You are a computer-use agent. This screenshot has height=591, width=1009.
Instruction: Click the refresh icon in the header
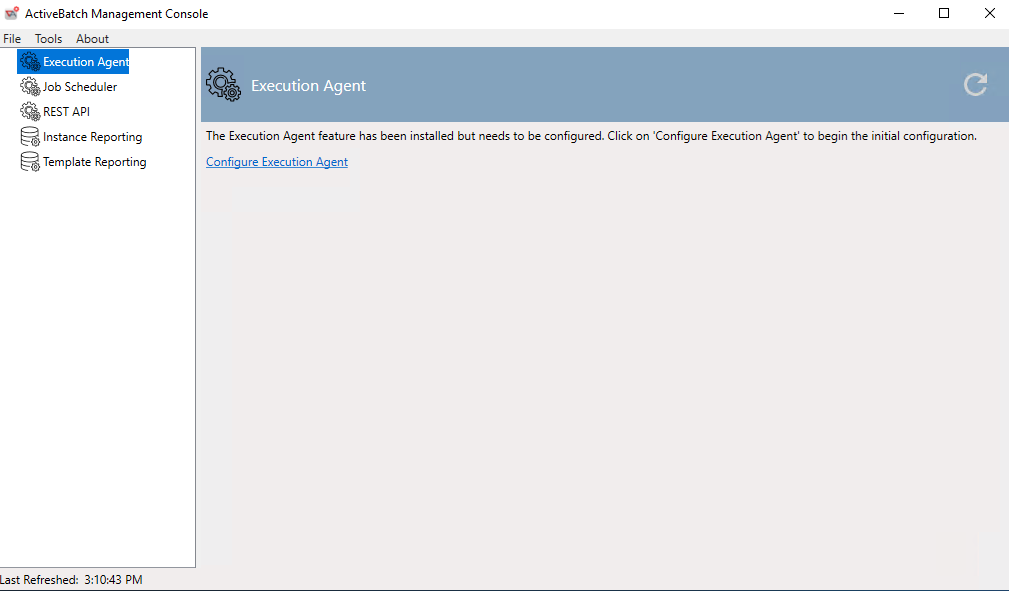(976, 84)
